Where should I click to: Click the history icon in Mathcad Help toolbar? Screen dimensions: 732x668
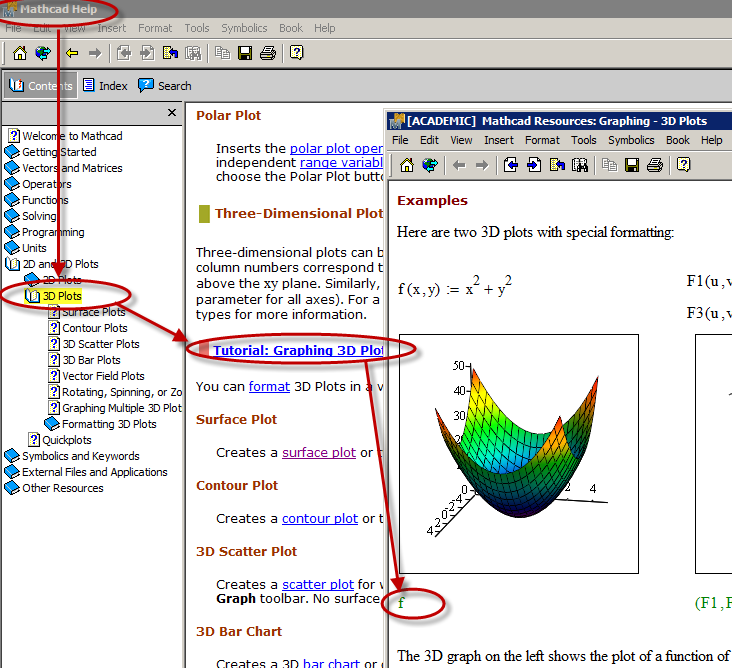tap(170, 53)
